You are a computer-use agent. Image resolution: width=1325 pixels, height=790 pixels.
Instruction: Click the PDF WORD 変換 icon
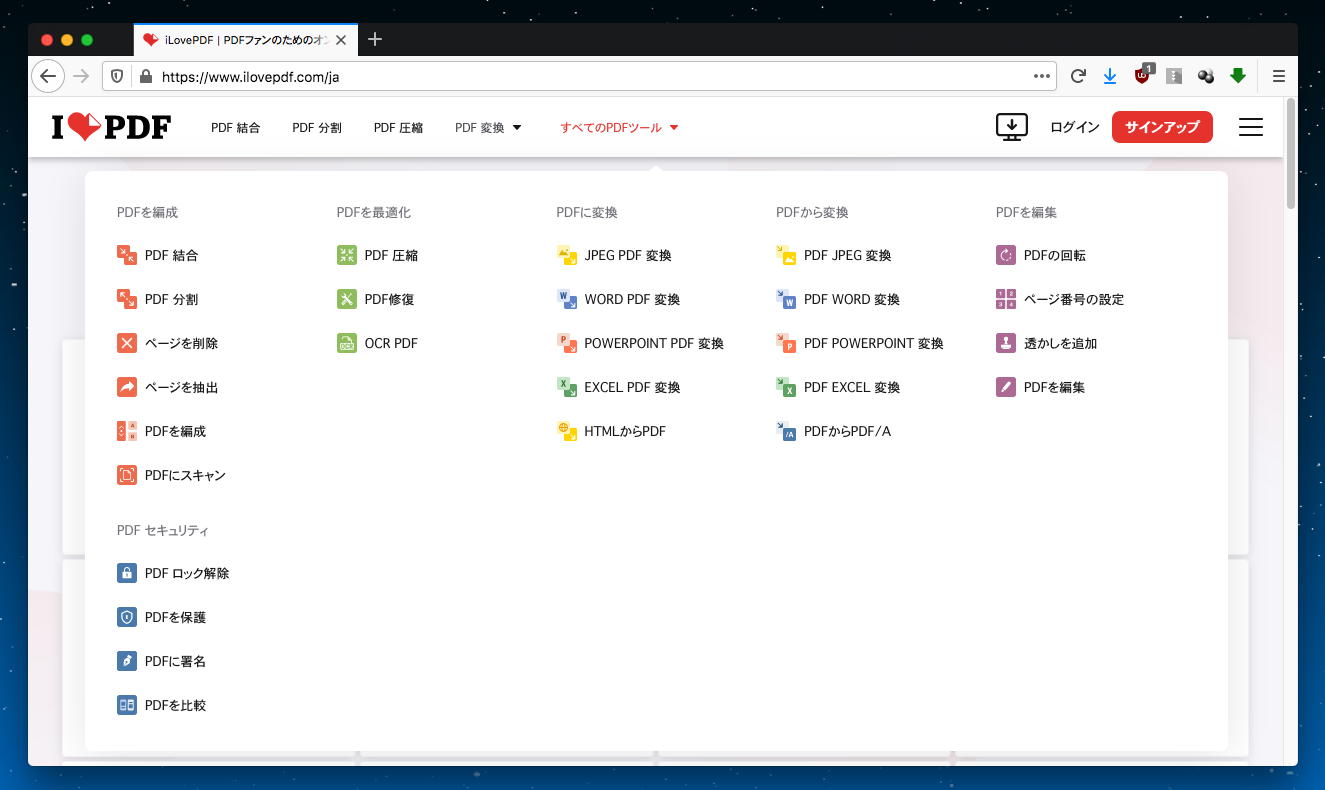click(x=786, y=299)
